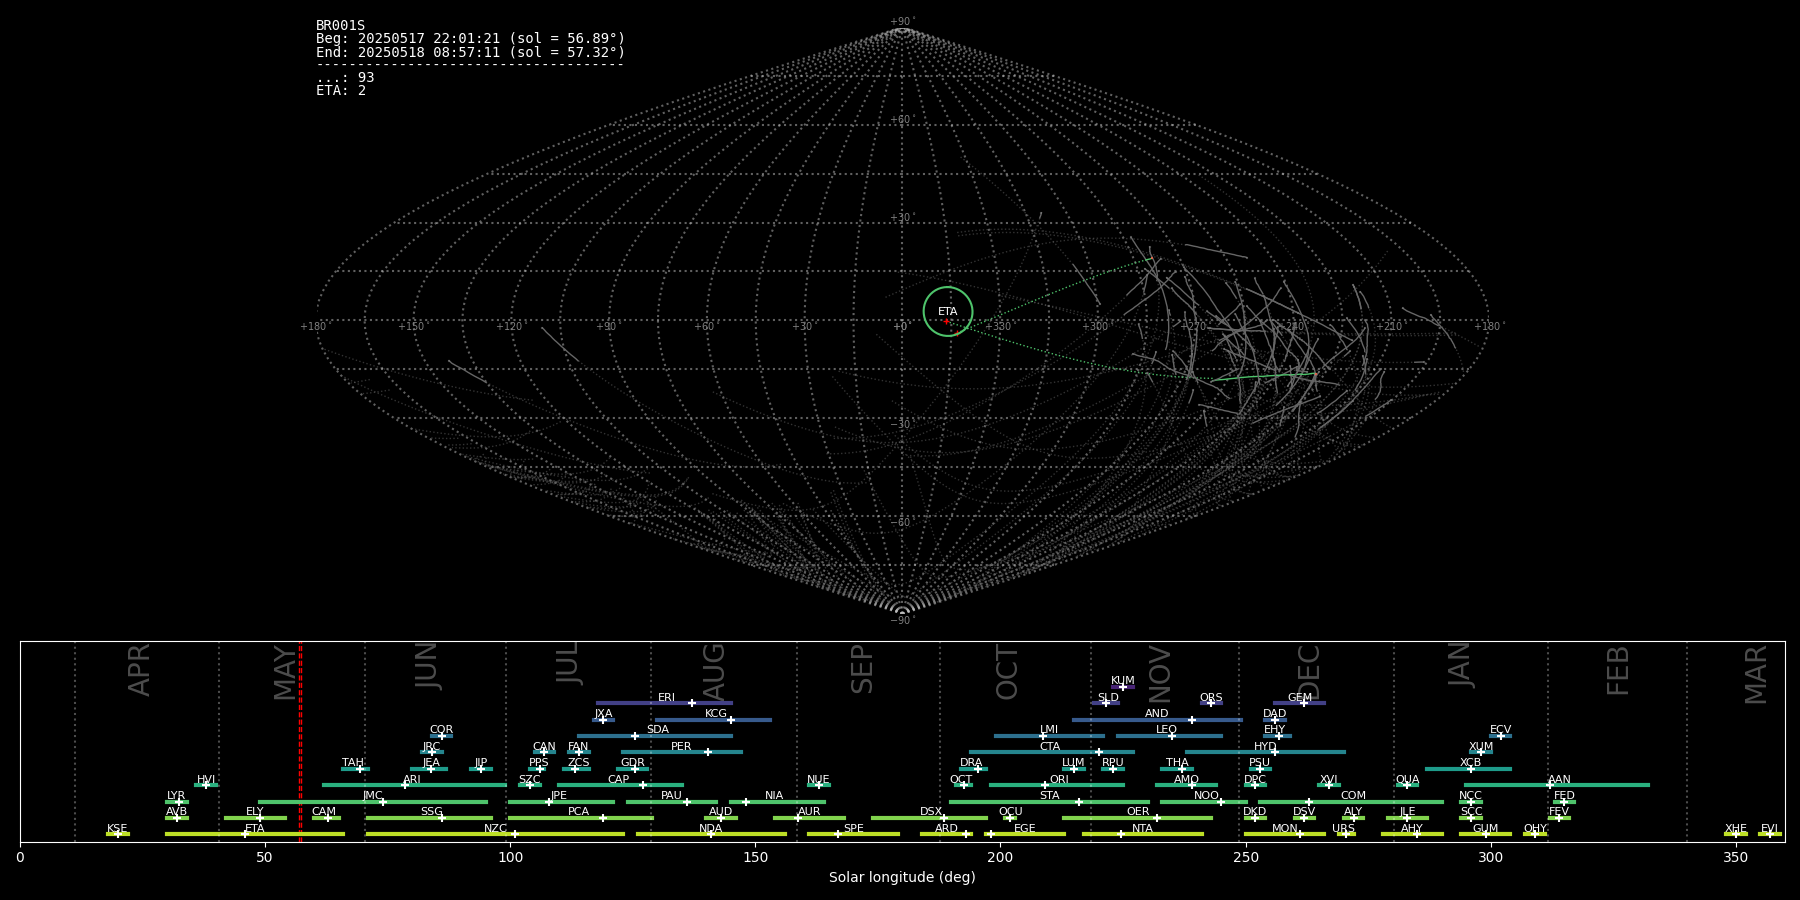Click the NZC shower label
The height and width of the screenshot is (900, 1800).
(x=495, y=829)
